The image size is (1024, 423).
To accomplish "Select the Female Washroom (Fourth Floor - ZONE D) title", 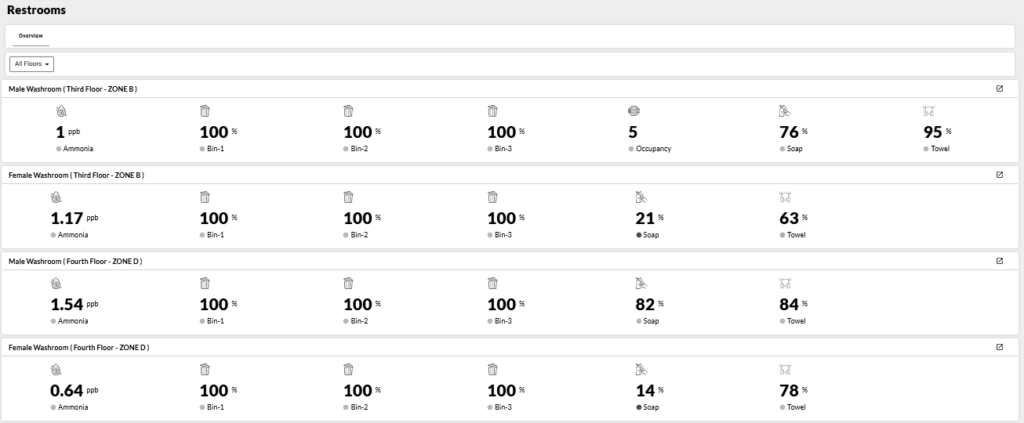I will click(78, 347).
